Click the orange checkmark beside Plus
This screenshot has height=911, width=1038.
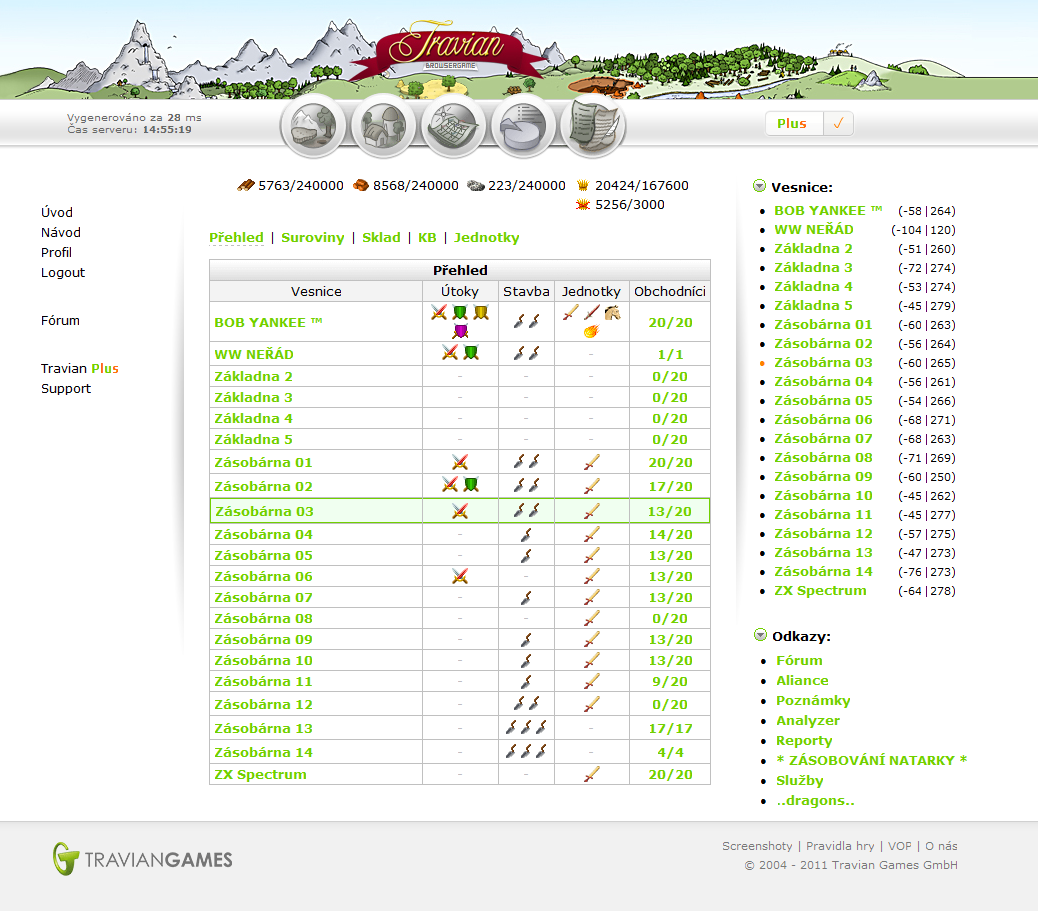[x=838, y=124]
